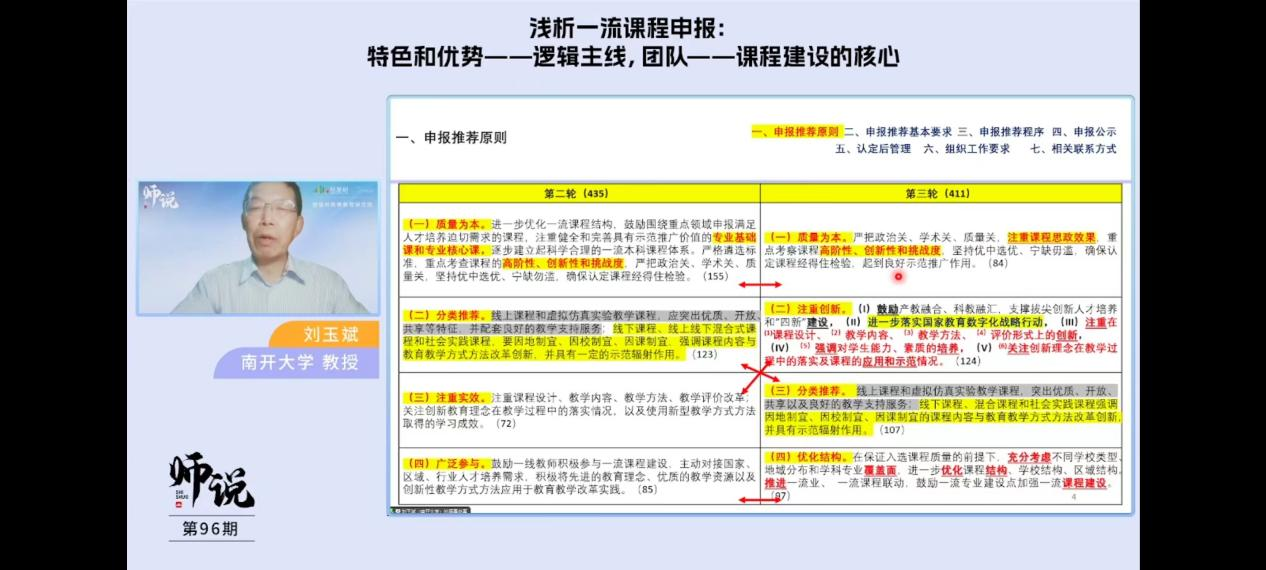
Task: Select the highlighted 一、申报推荐原则 tab
Action: (795, 132)
